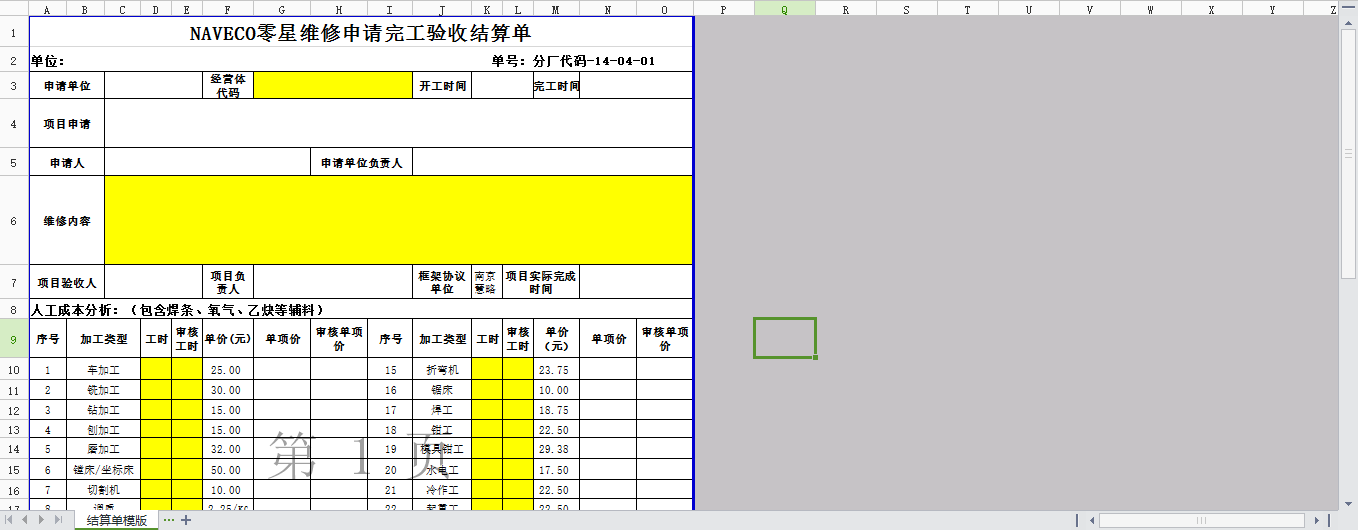This screenshot has width=1358, height=530.
Task: Select row 1 header
Action: (14, 33)
